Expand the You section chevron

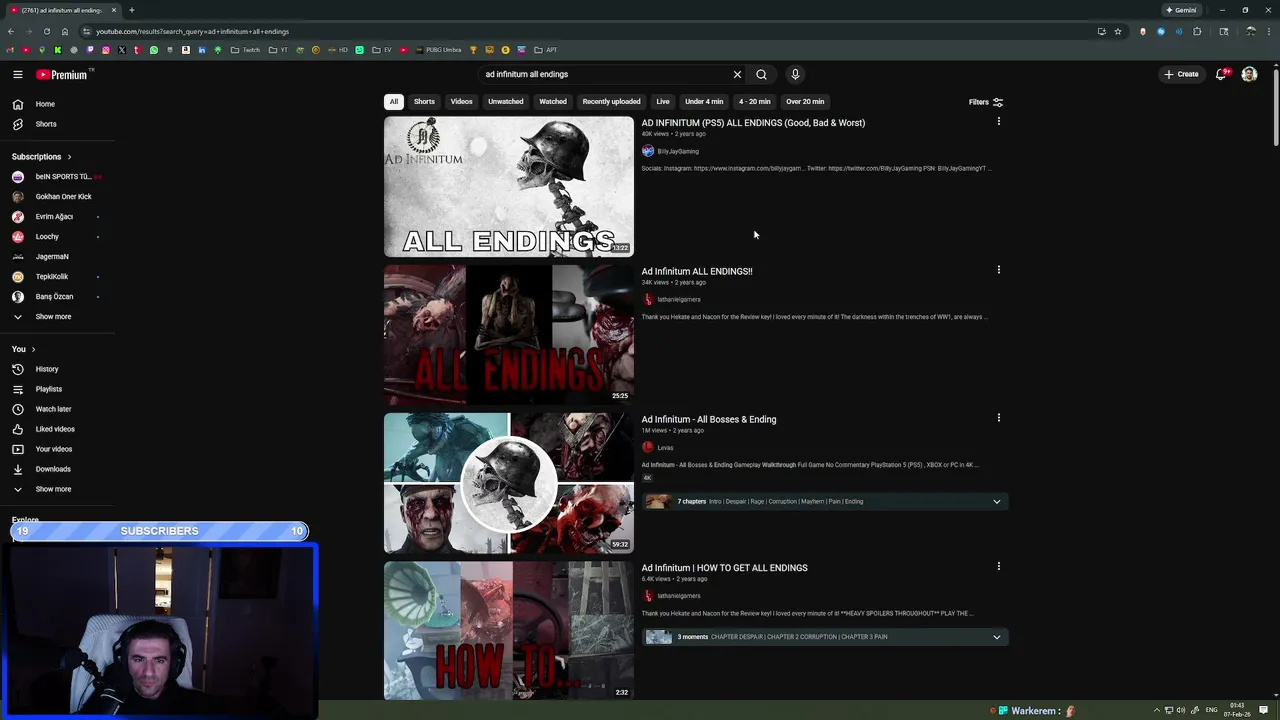tap(33, 349)
